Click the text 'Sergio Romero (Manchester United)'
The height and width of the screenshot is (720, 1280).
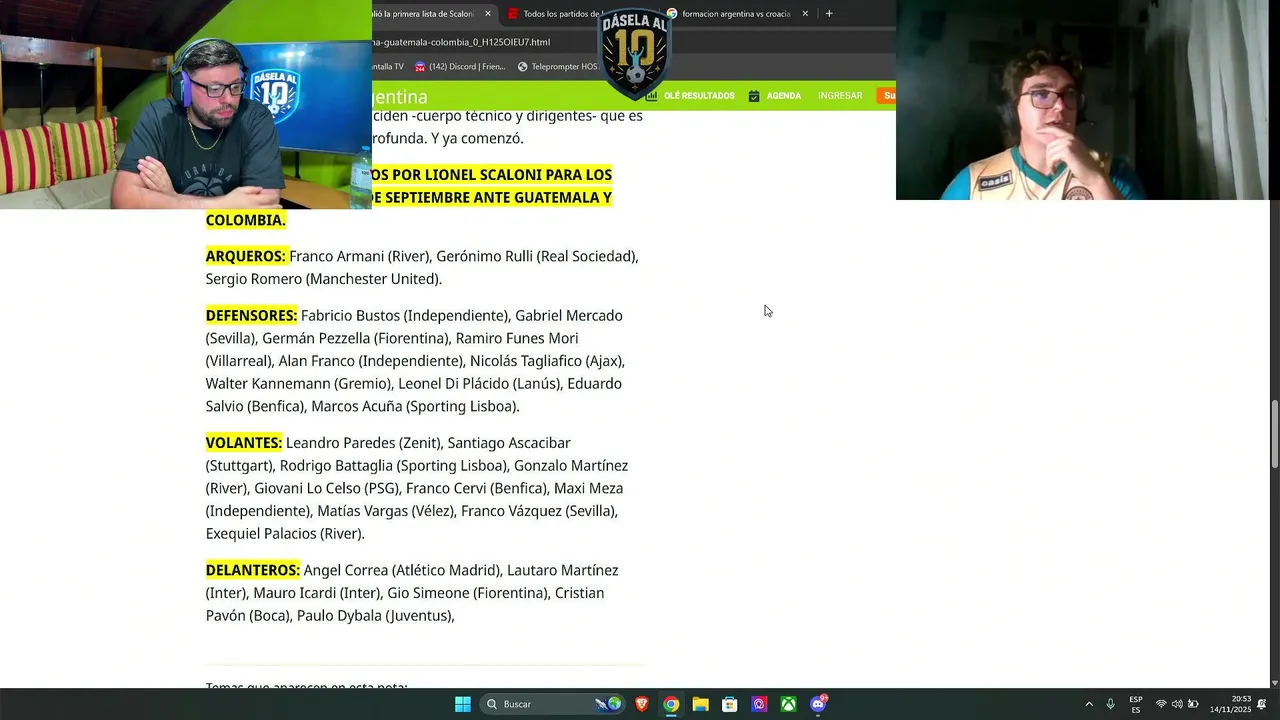(x=322, y=279)
